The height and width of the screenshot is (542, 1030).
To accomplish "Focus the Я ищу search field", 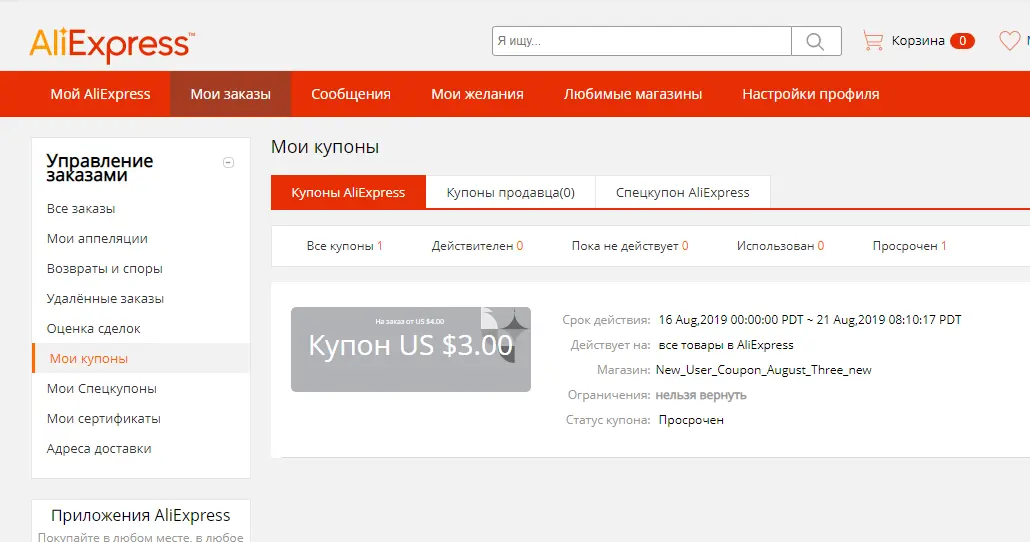I will point(642,41).
